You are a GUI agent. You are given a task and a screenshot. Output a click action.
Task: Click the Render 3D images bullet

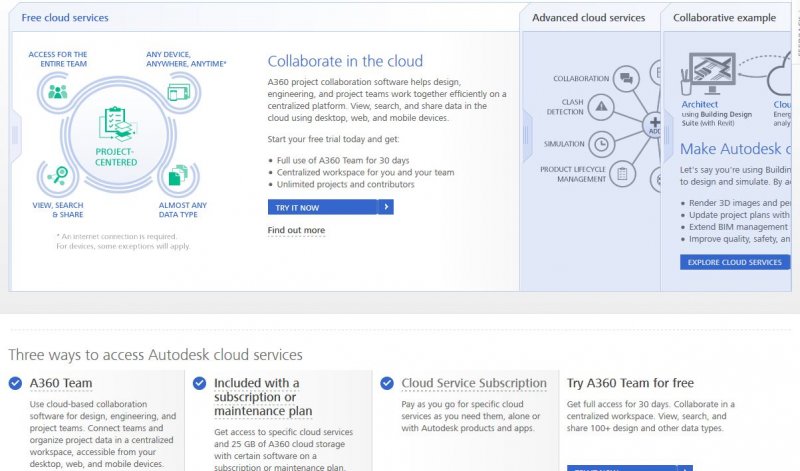pyautogui.click(x=740, y=203)
